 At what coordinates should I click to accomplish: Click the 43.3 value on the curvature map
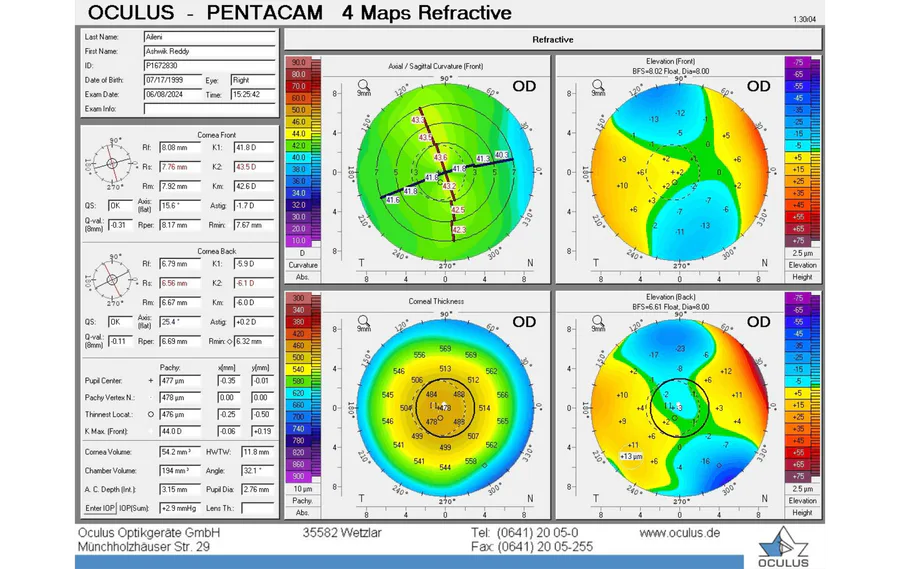point(418,120)
